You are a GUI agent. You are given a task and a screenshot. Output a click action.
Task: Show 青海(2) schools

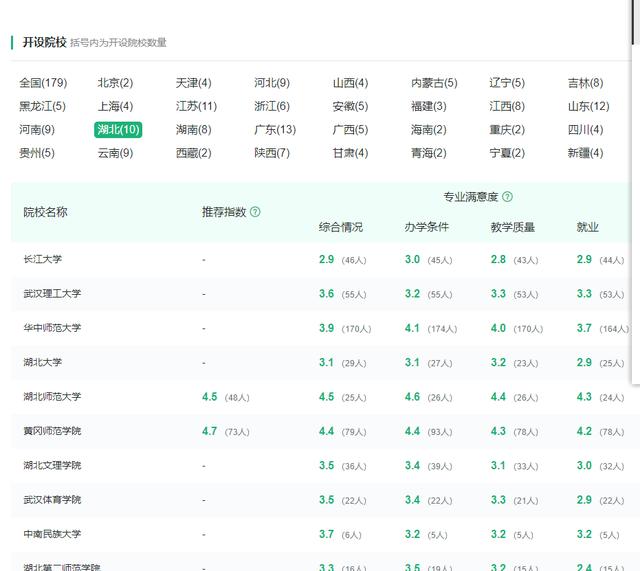click(429, 153)
